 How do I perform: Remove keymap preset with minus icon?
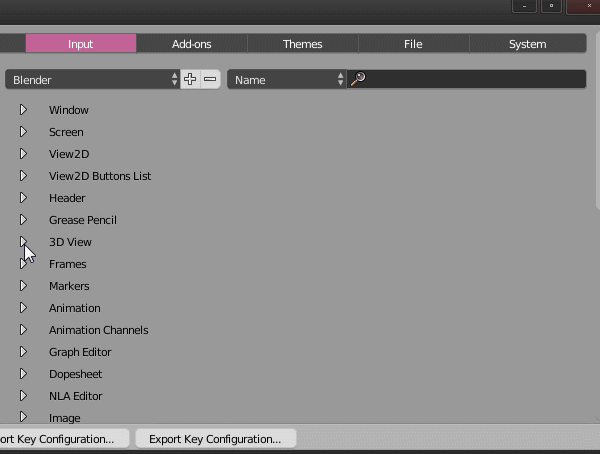click(210, 79)
